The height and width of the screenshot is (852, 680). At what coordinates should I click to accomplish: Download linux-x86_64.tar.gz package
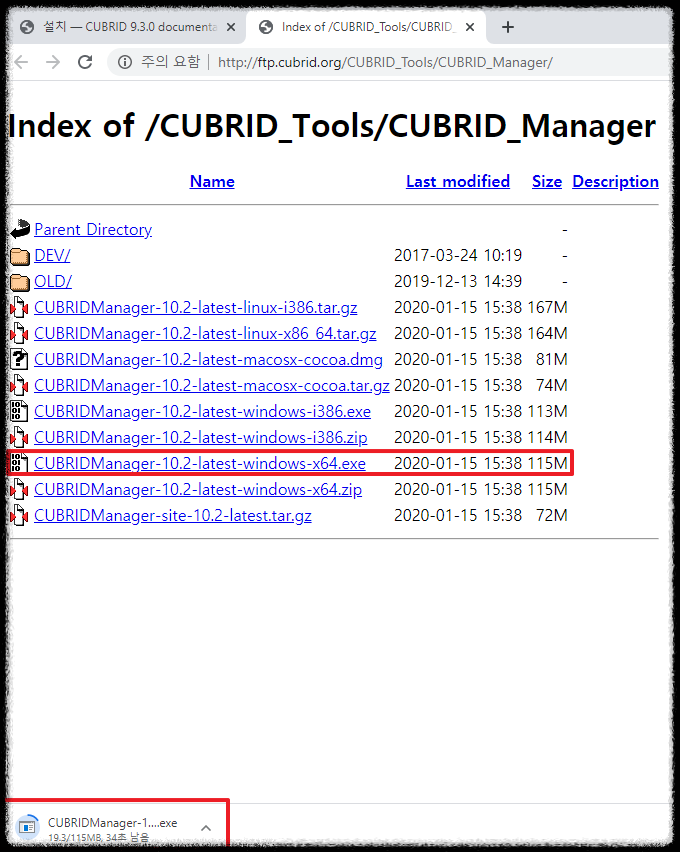tap(205, 334)
